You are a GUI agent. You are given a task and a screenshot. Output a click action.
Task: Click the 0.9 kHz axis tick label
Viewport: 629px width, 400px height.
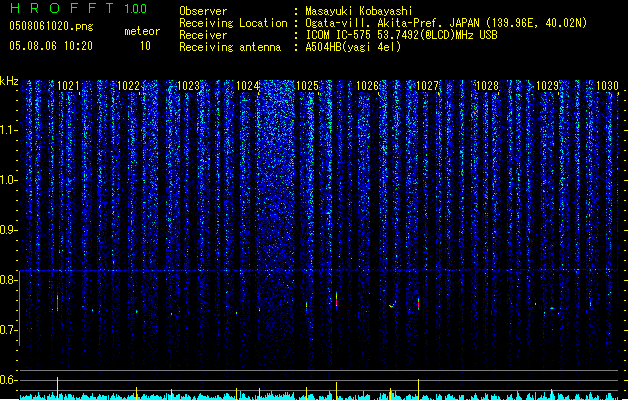[9, 230]
